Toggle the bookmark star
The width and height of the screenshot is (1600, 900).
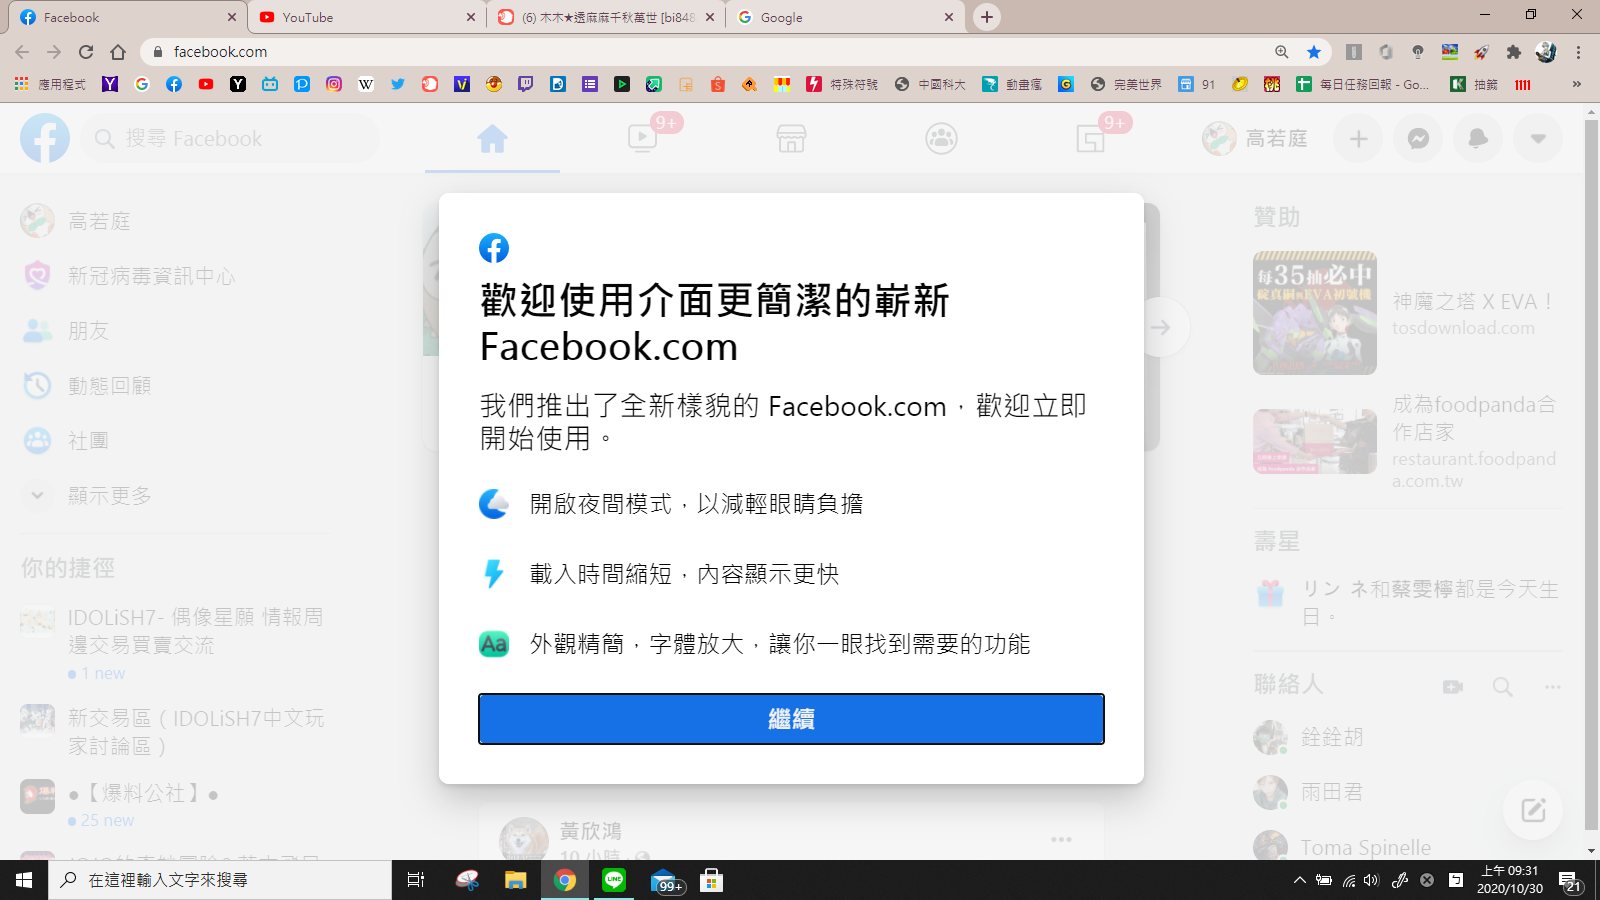point(1314,52)
